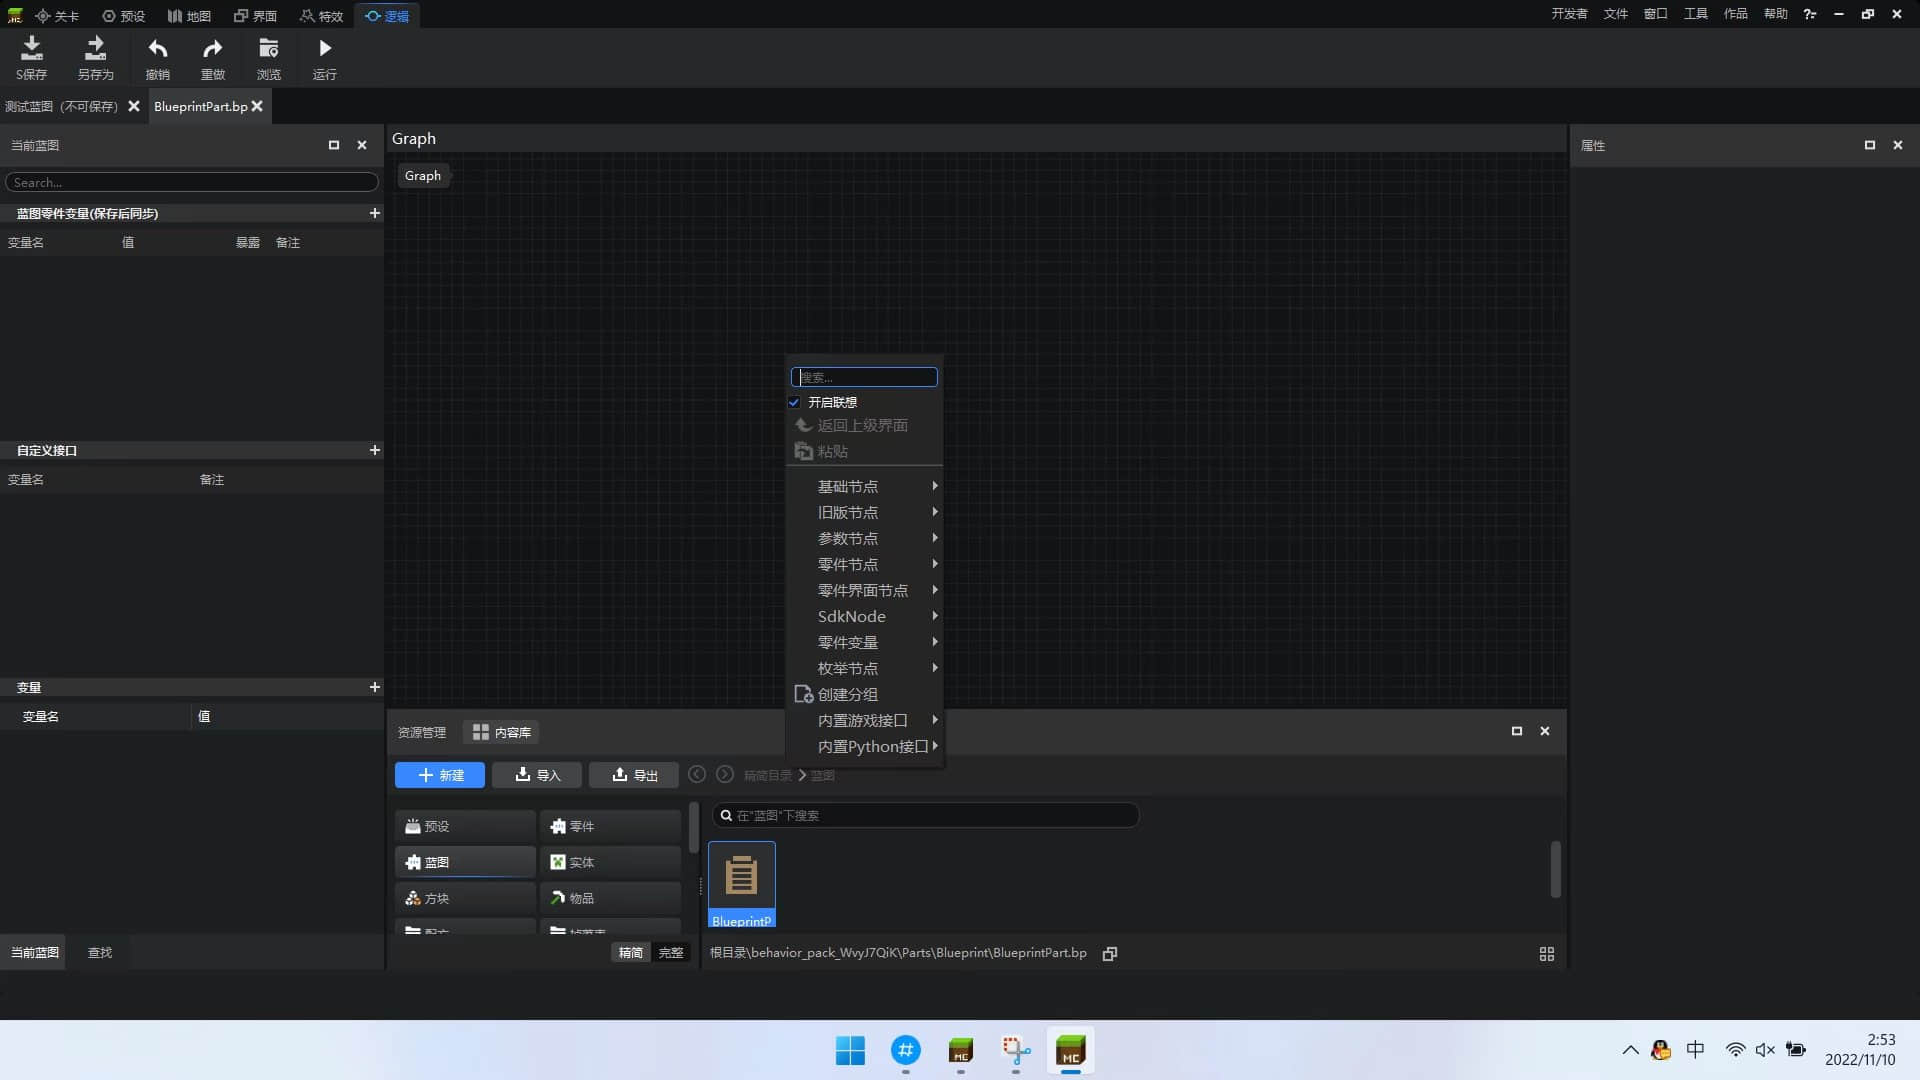The image size is (1920, 1080).
Task: Switch to the 特效 mode tab
Action: tap(321, 16)
